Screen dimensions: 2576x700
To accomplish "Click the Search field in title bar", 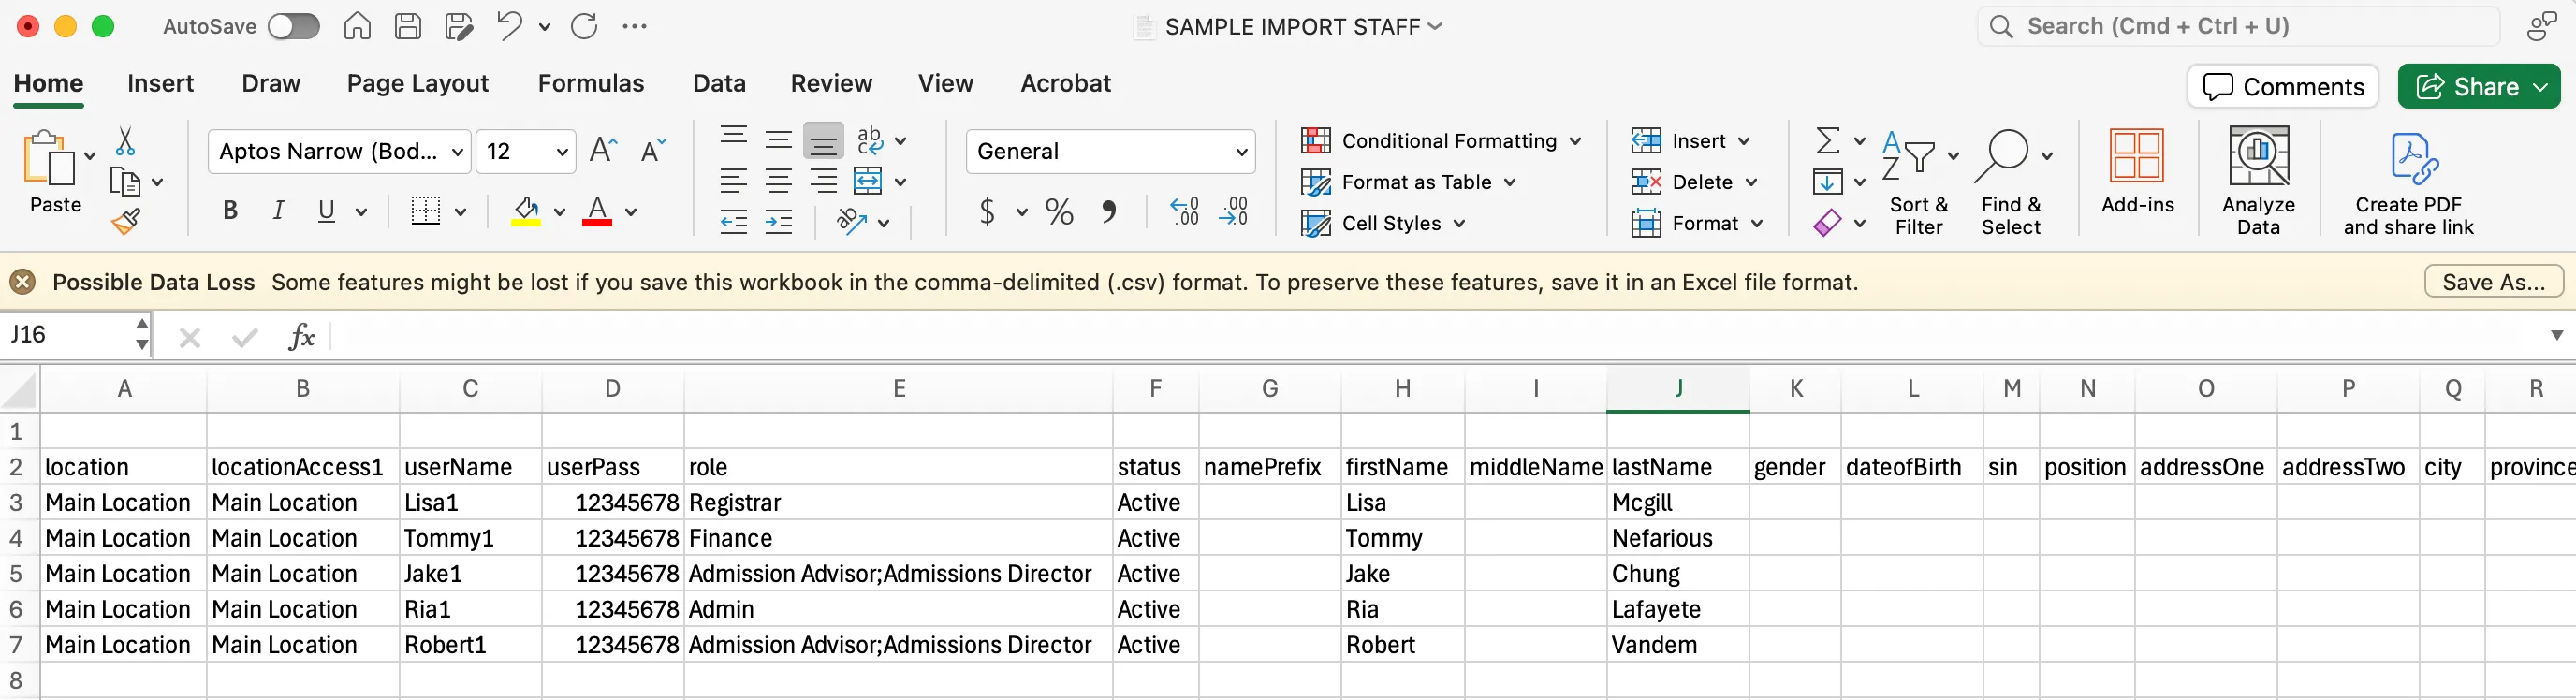I will pos(2238,26).
